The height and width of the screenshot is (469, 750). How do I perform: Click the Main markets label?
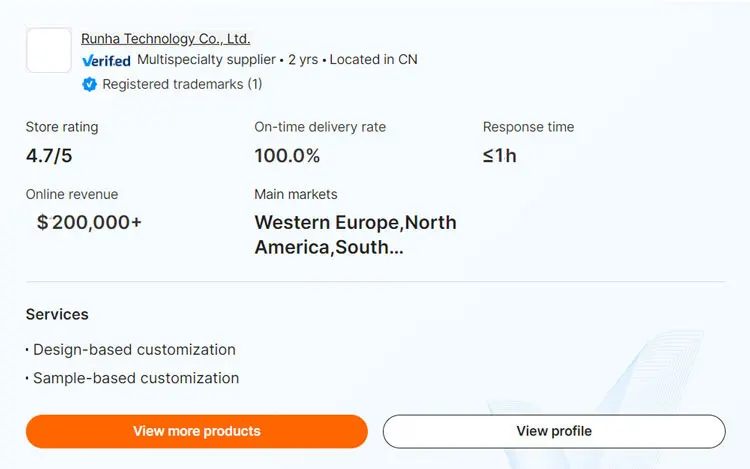pos(296,194)
